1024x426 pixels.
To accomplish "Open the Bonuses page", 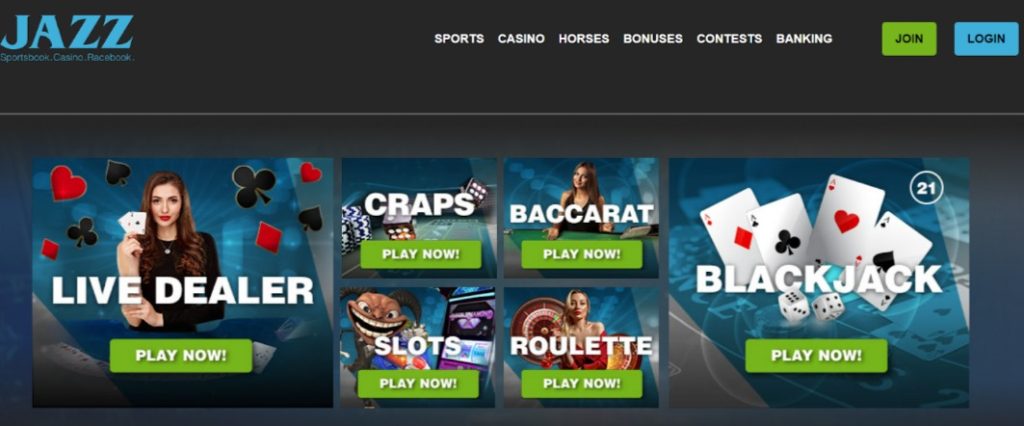I will [x=653, y=39].
